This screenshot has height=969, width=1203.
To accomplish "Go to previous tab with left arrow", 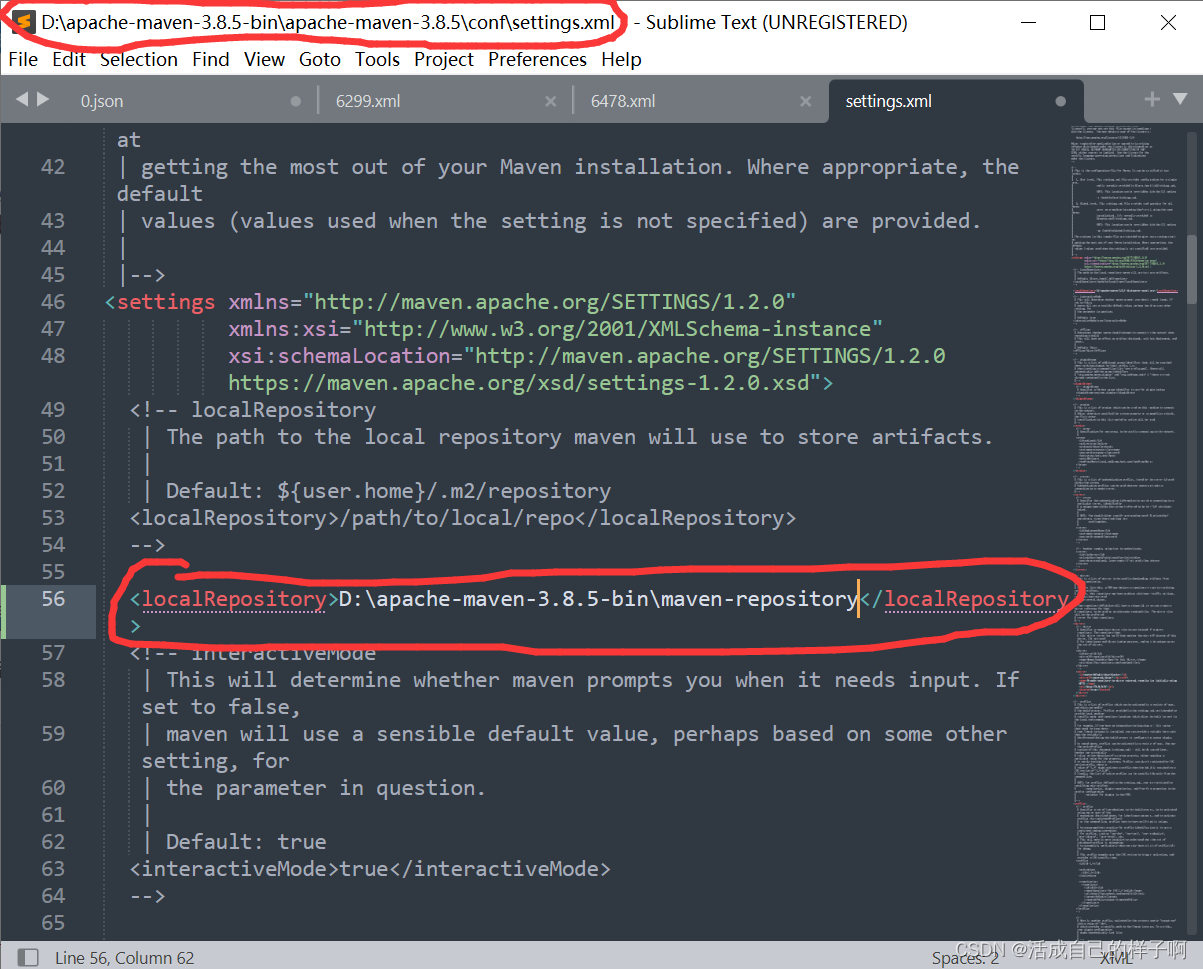I will pos(22,99).
